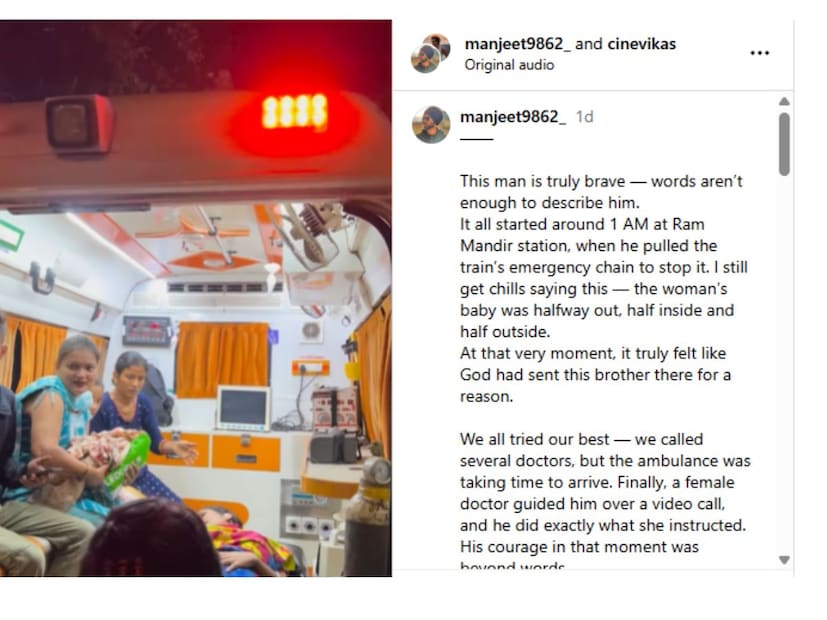Open cinevikas profile from post header

[x=641, y=44]
